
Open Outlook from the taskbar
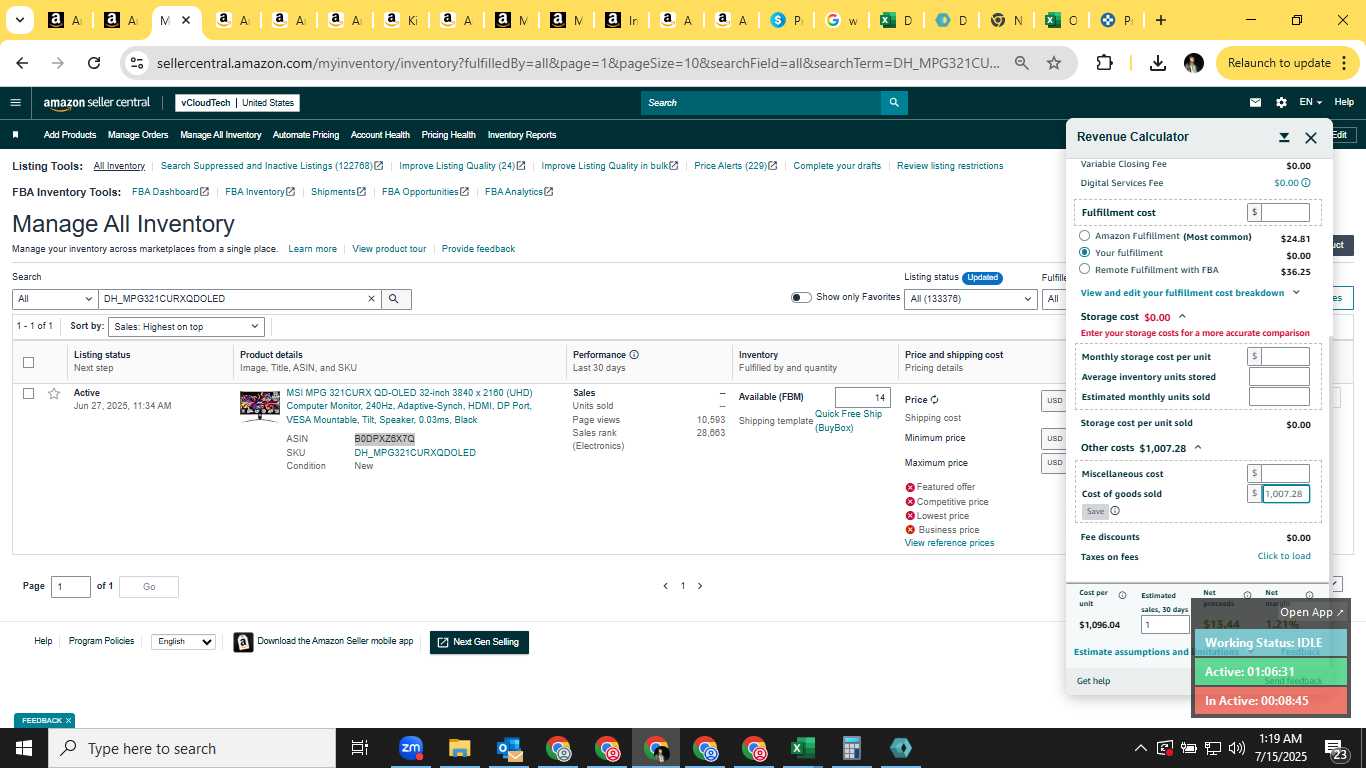tap(508, 748)
